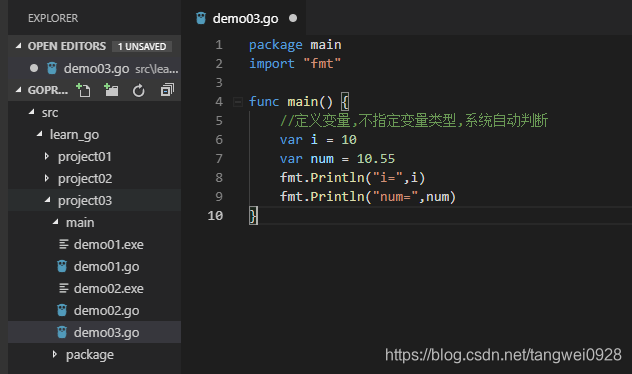Collapse the learn_go folder arrow
The height and width of the screenshot is (374, 632).
[40, 134]
